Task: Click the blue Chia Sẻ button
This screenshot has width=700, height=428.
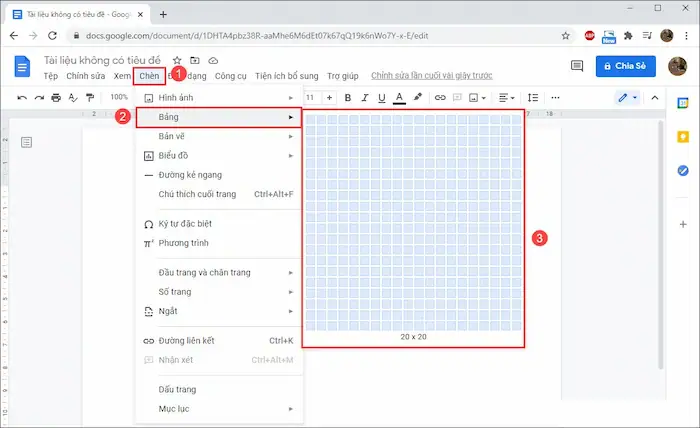Action: [626, 66]
